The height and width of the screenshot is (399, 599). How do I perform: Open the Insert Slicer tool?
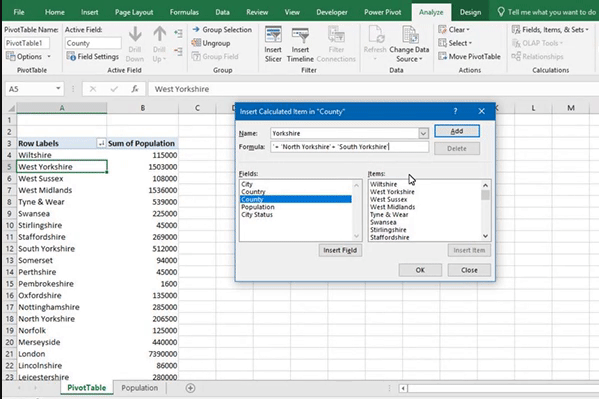click(273, 44)
